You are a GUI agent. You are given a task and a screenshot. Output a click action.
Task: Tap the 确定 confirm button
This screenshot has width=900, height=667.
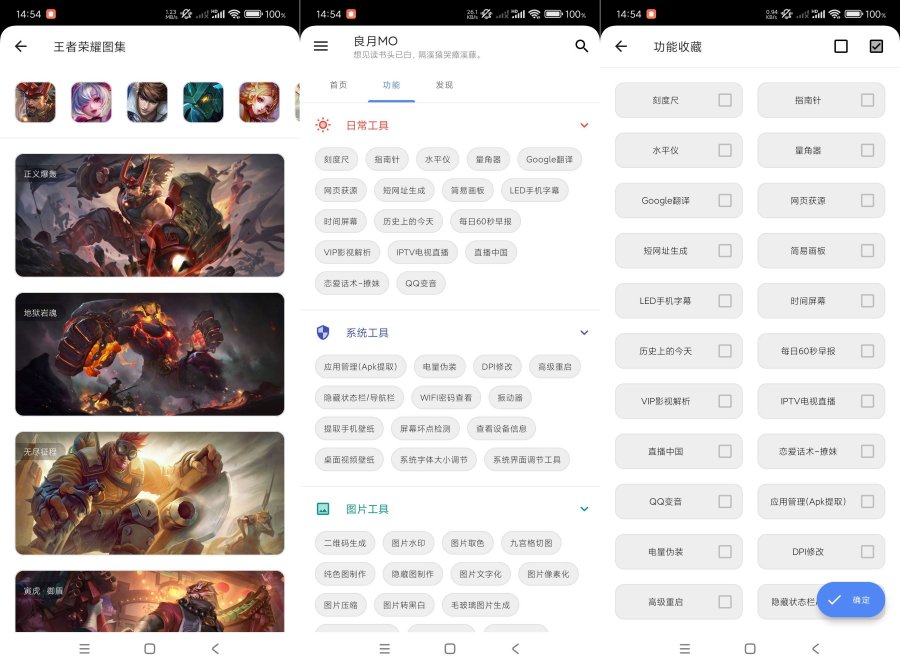[x=851, y=600]
